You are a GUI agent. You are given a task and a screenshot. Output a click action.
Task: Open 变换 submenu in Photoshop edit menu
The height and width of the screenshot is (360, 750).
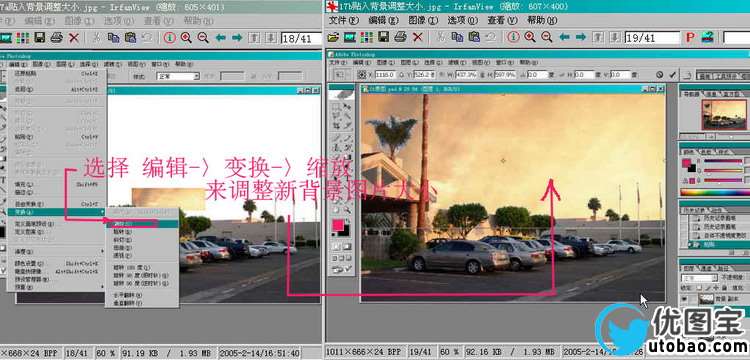point(56,212)
